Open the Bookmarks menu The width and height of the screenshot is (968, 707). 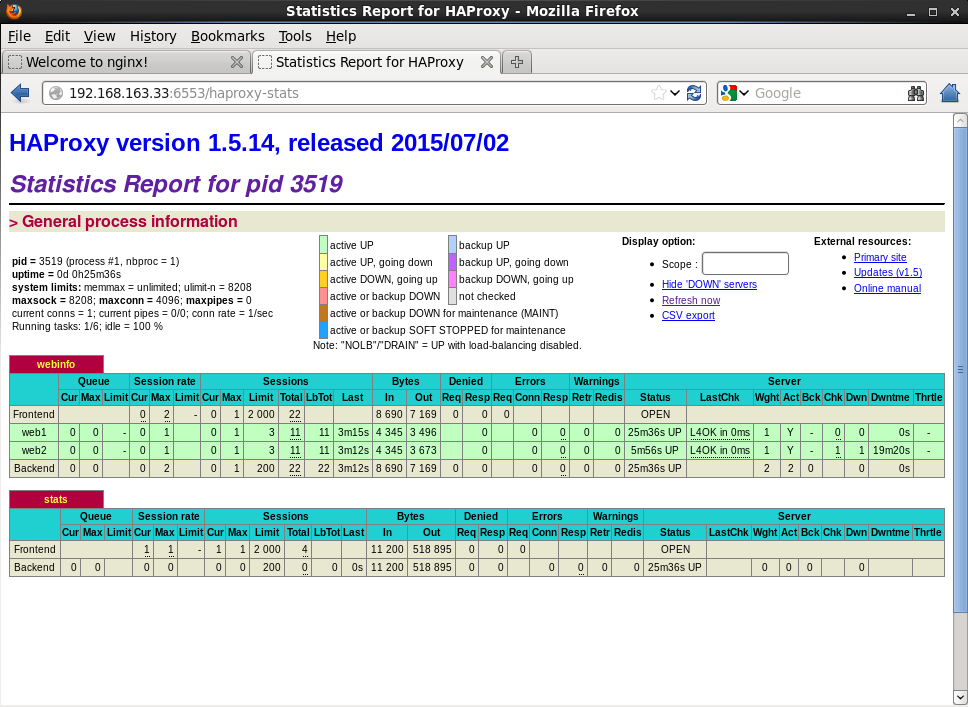(x=227, y=36)
